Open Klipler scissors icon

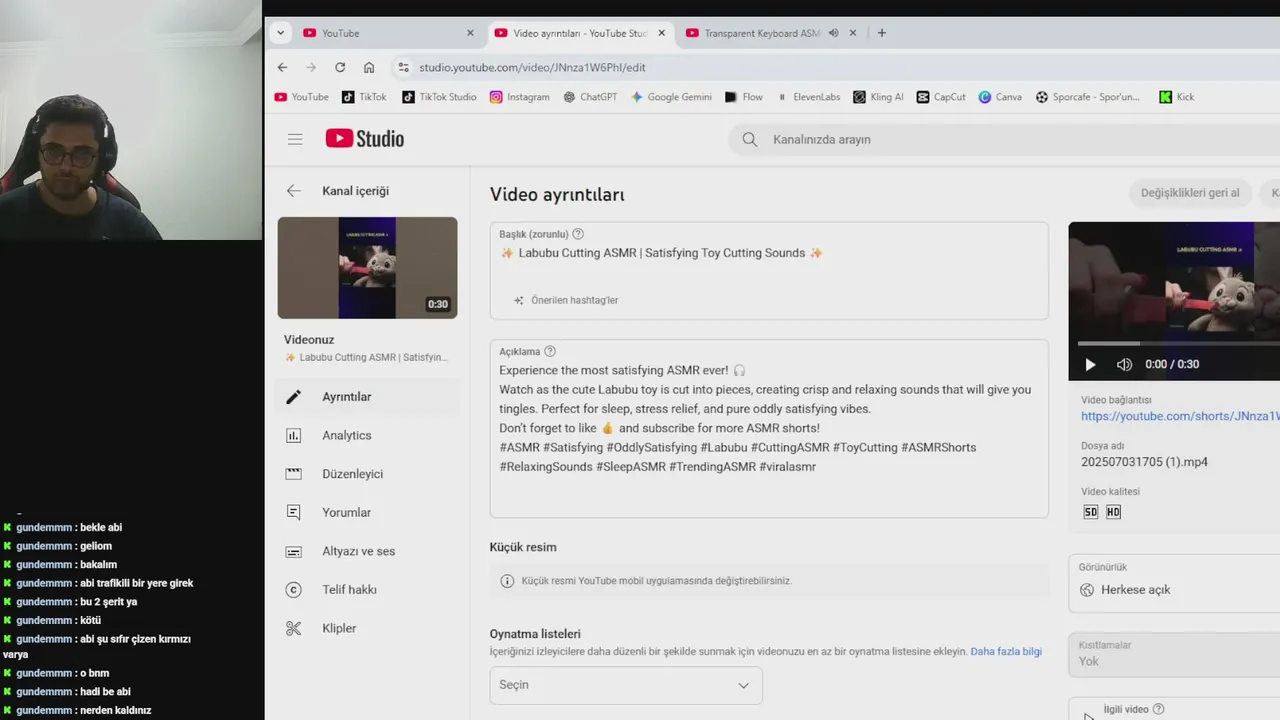tap(293, 628)
